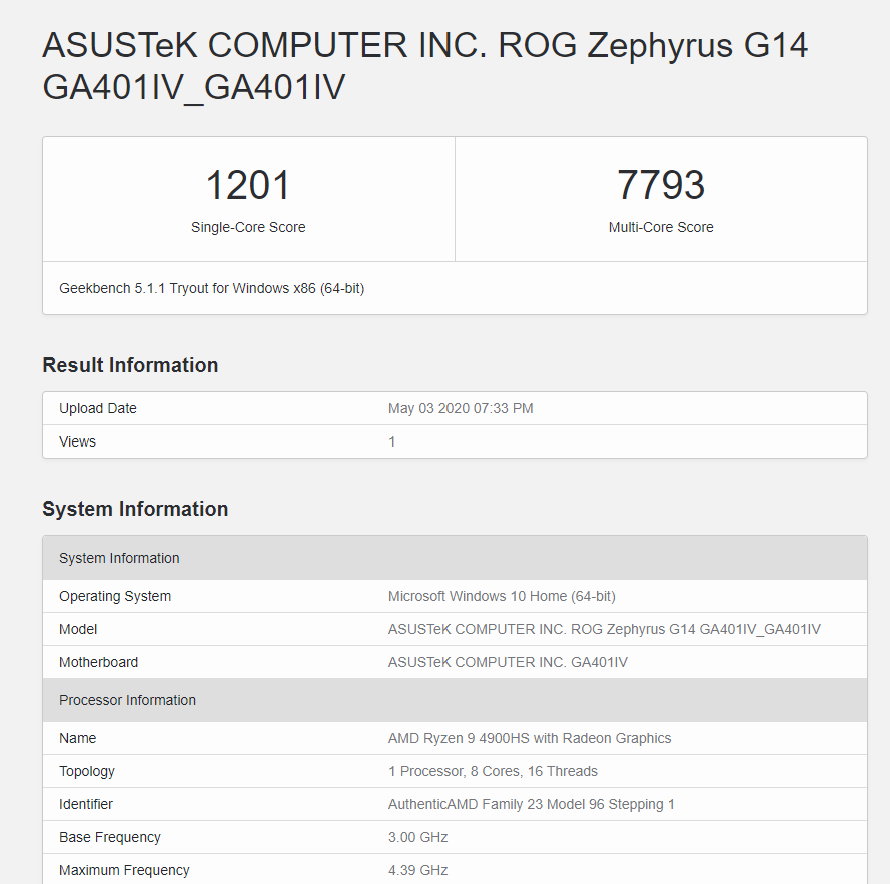Select the 1201 single-core score value
The image size is (890, 884).
[248, 185]
